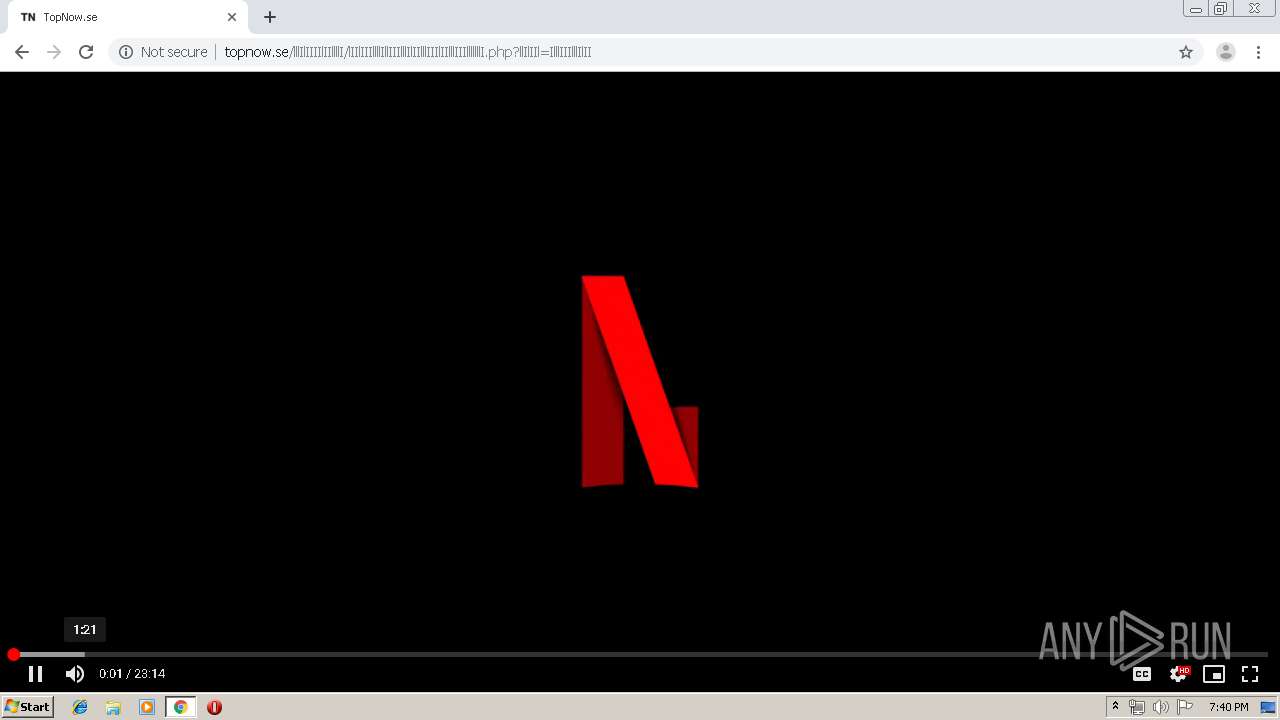The height and width of the screenshot is (720, 1280).
Task: Show hidden system tray icons
Action: [x=1115, y=707]
